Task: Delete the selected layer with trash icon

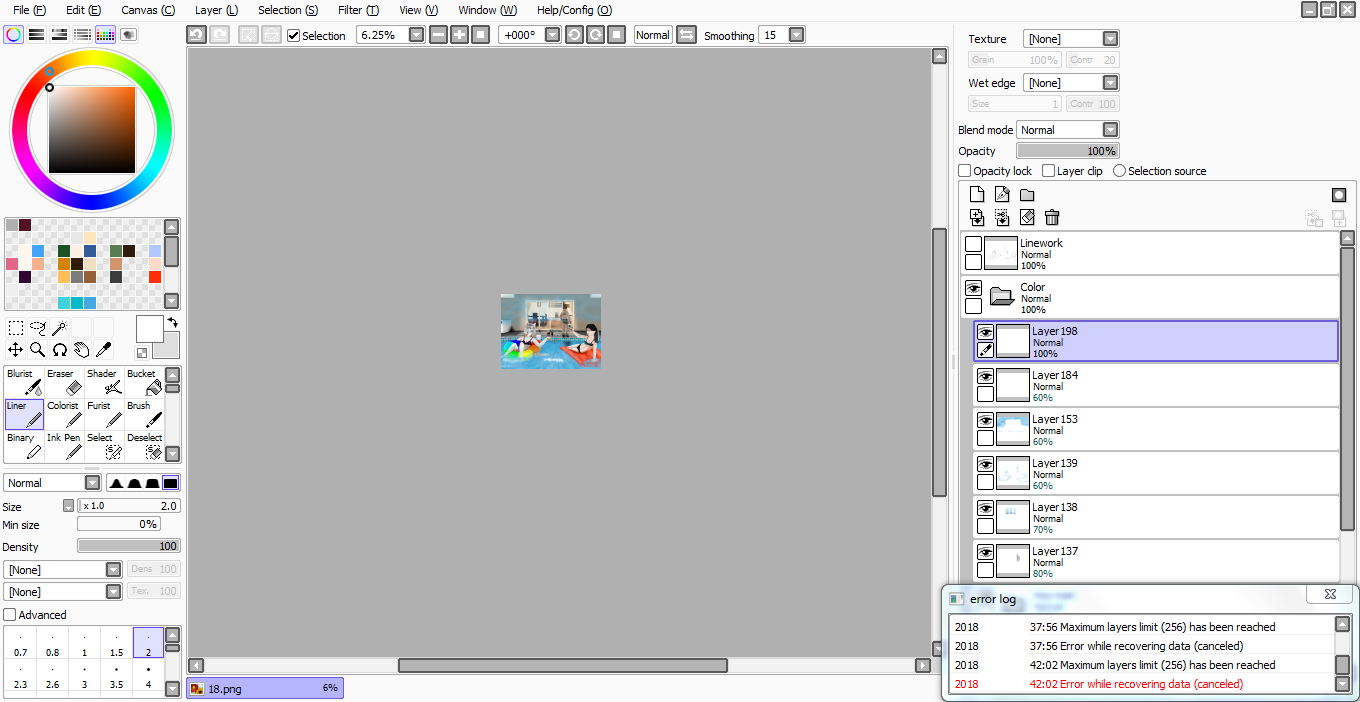Action: (1052, 217)
